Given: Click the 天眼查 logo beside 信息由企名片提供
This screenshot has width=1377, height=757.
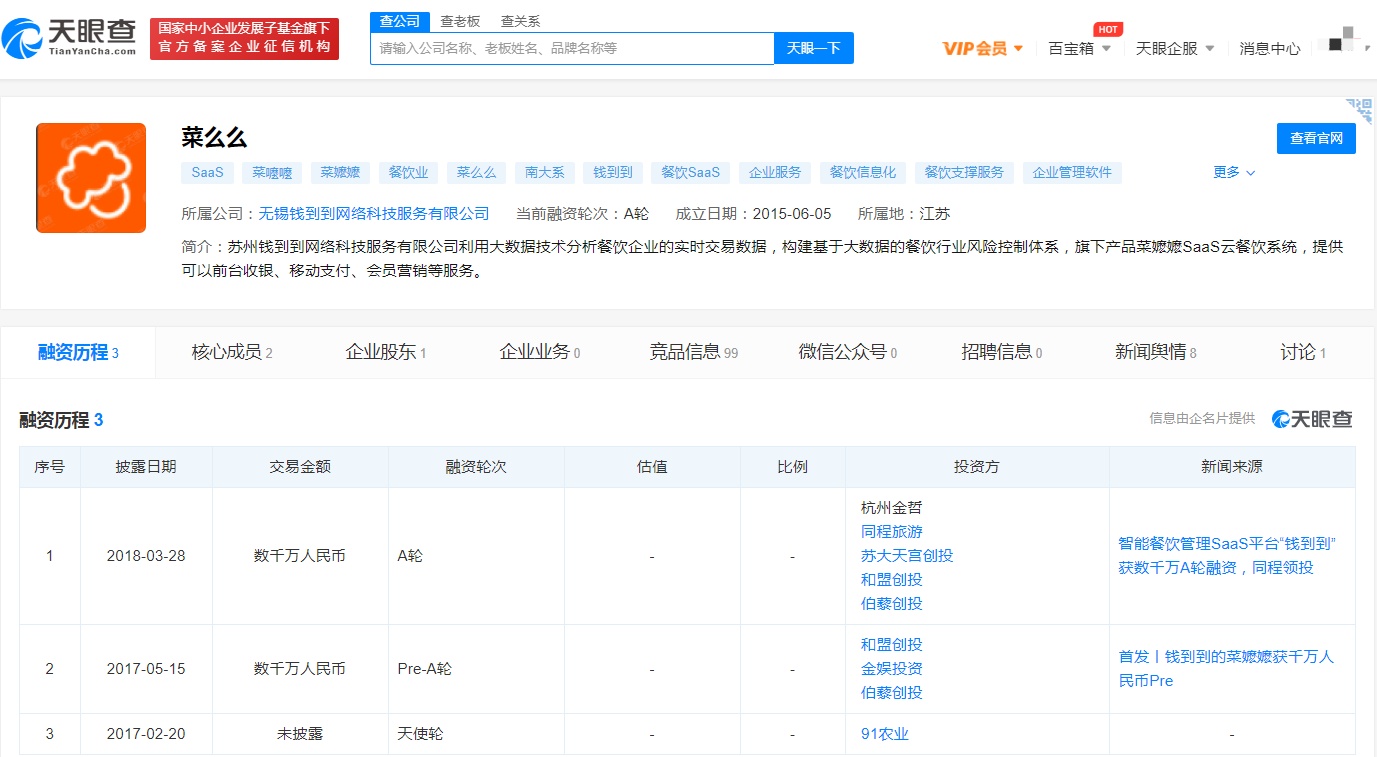Looking at the screenshot, I should coord(1312,419).
